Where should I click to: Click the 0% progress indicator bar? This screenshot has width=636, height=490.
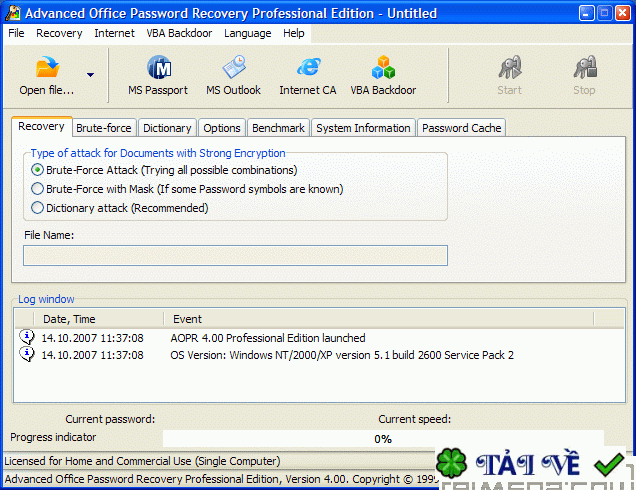click(383, 439)
